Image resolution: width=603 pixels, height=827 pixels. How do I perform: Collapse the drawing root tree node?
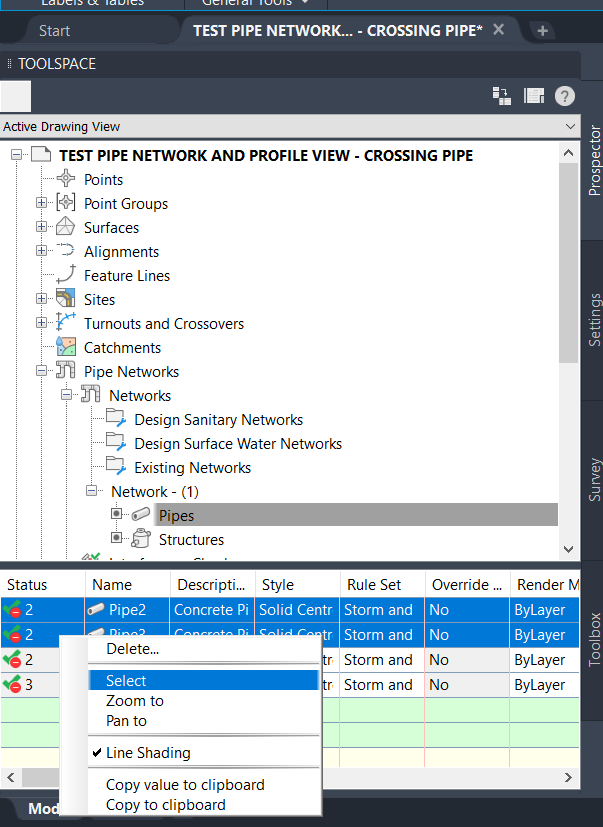tap(16, 155)
